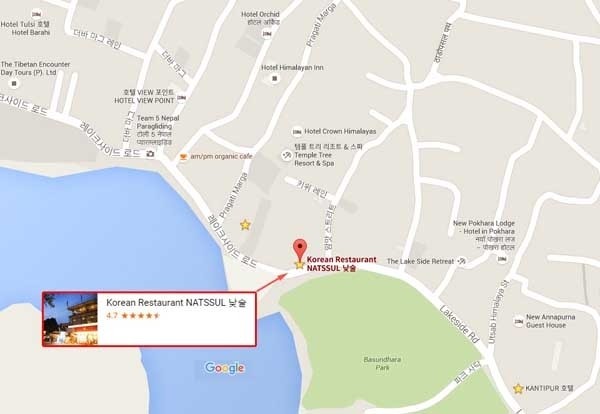Click the Hotel Orchid lodging icon

(x=267, y=34)
